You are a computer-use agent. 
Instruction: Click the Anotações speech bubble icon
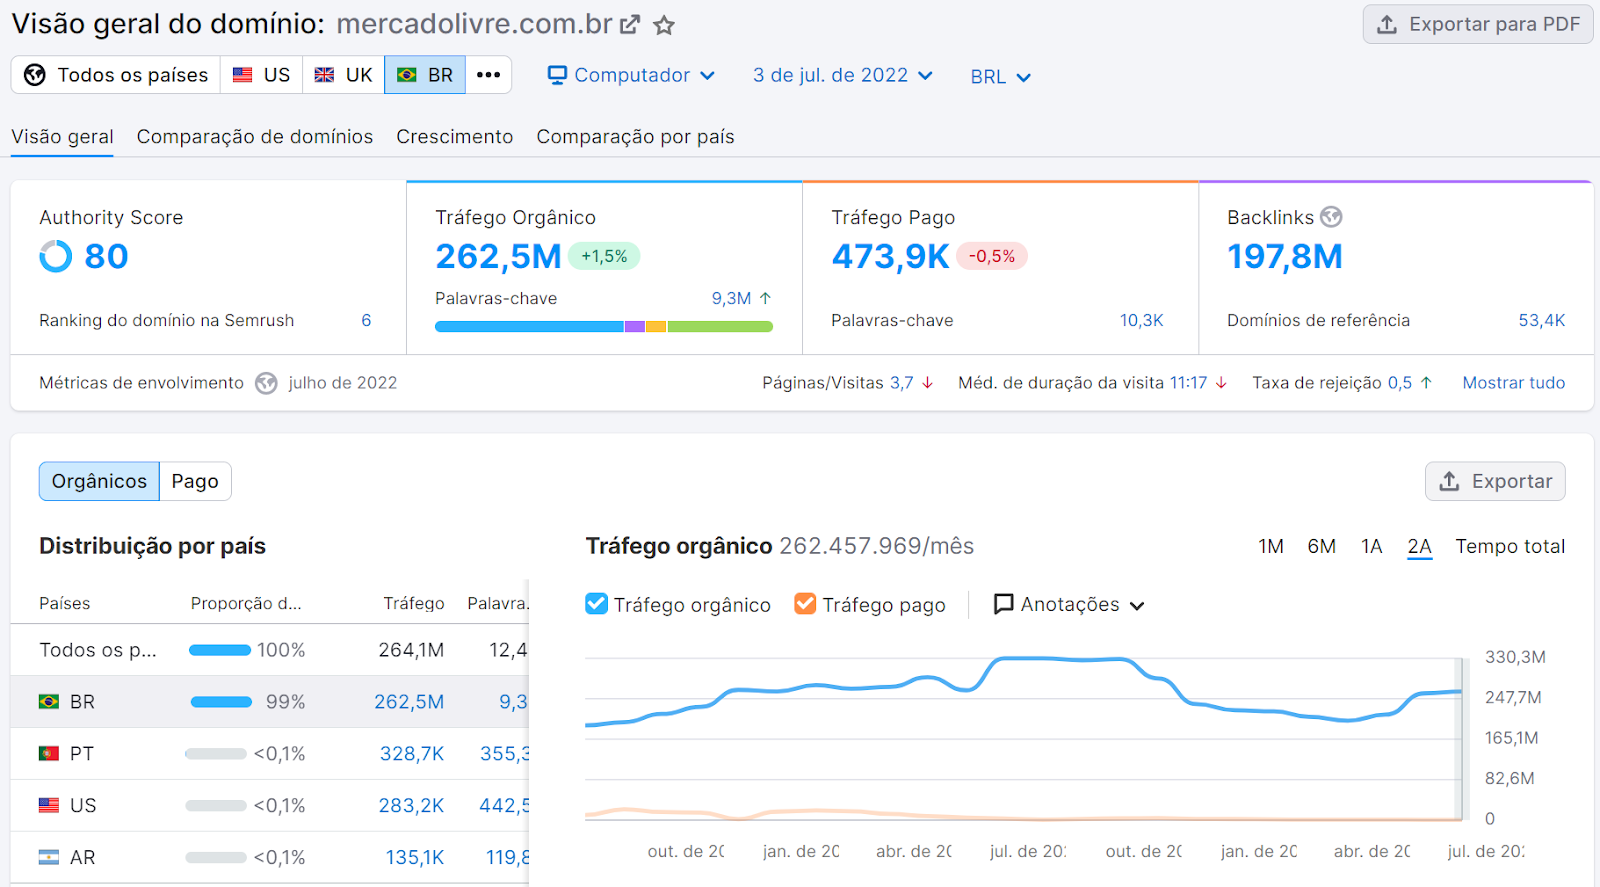(1003, 604)
